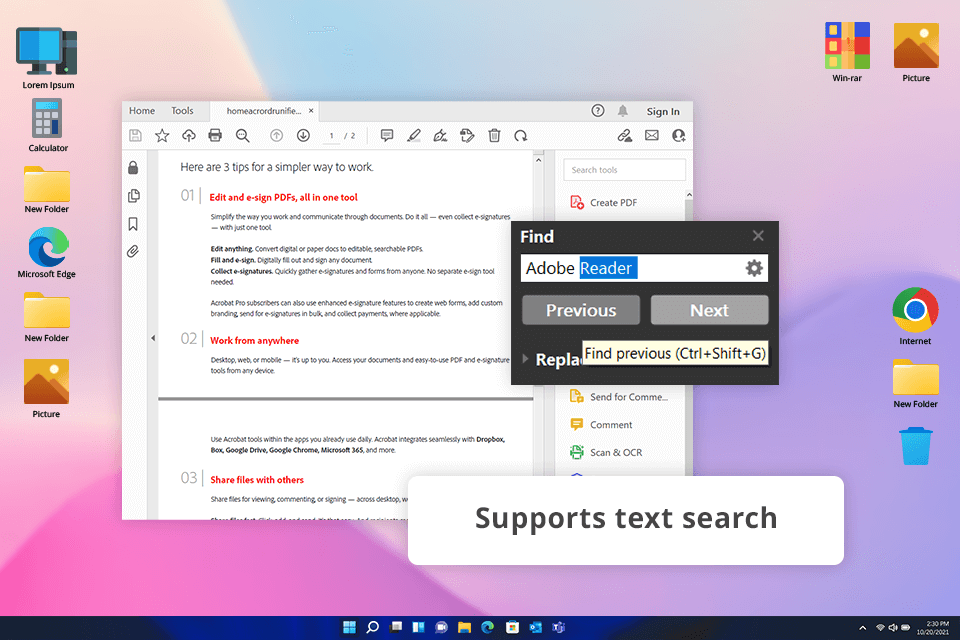Open Microsoft Teams from taskbar
This screenshot has height=640, width=960.
(x=558, y=627)
